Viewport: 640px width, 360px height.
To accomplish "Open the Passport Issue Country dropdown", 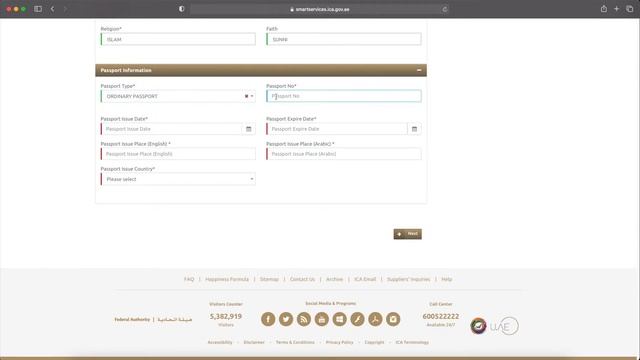I will pos(178,179).
